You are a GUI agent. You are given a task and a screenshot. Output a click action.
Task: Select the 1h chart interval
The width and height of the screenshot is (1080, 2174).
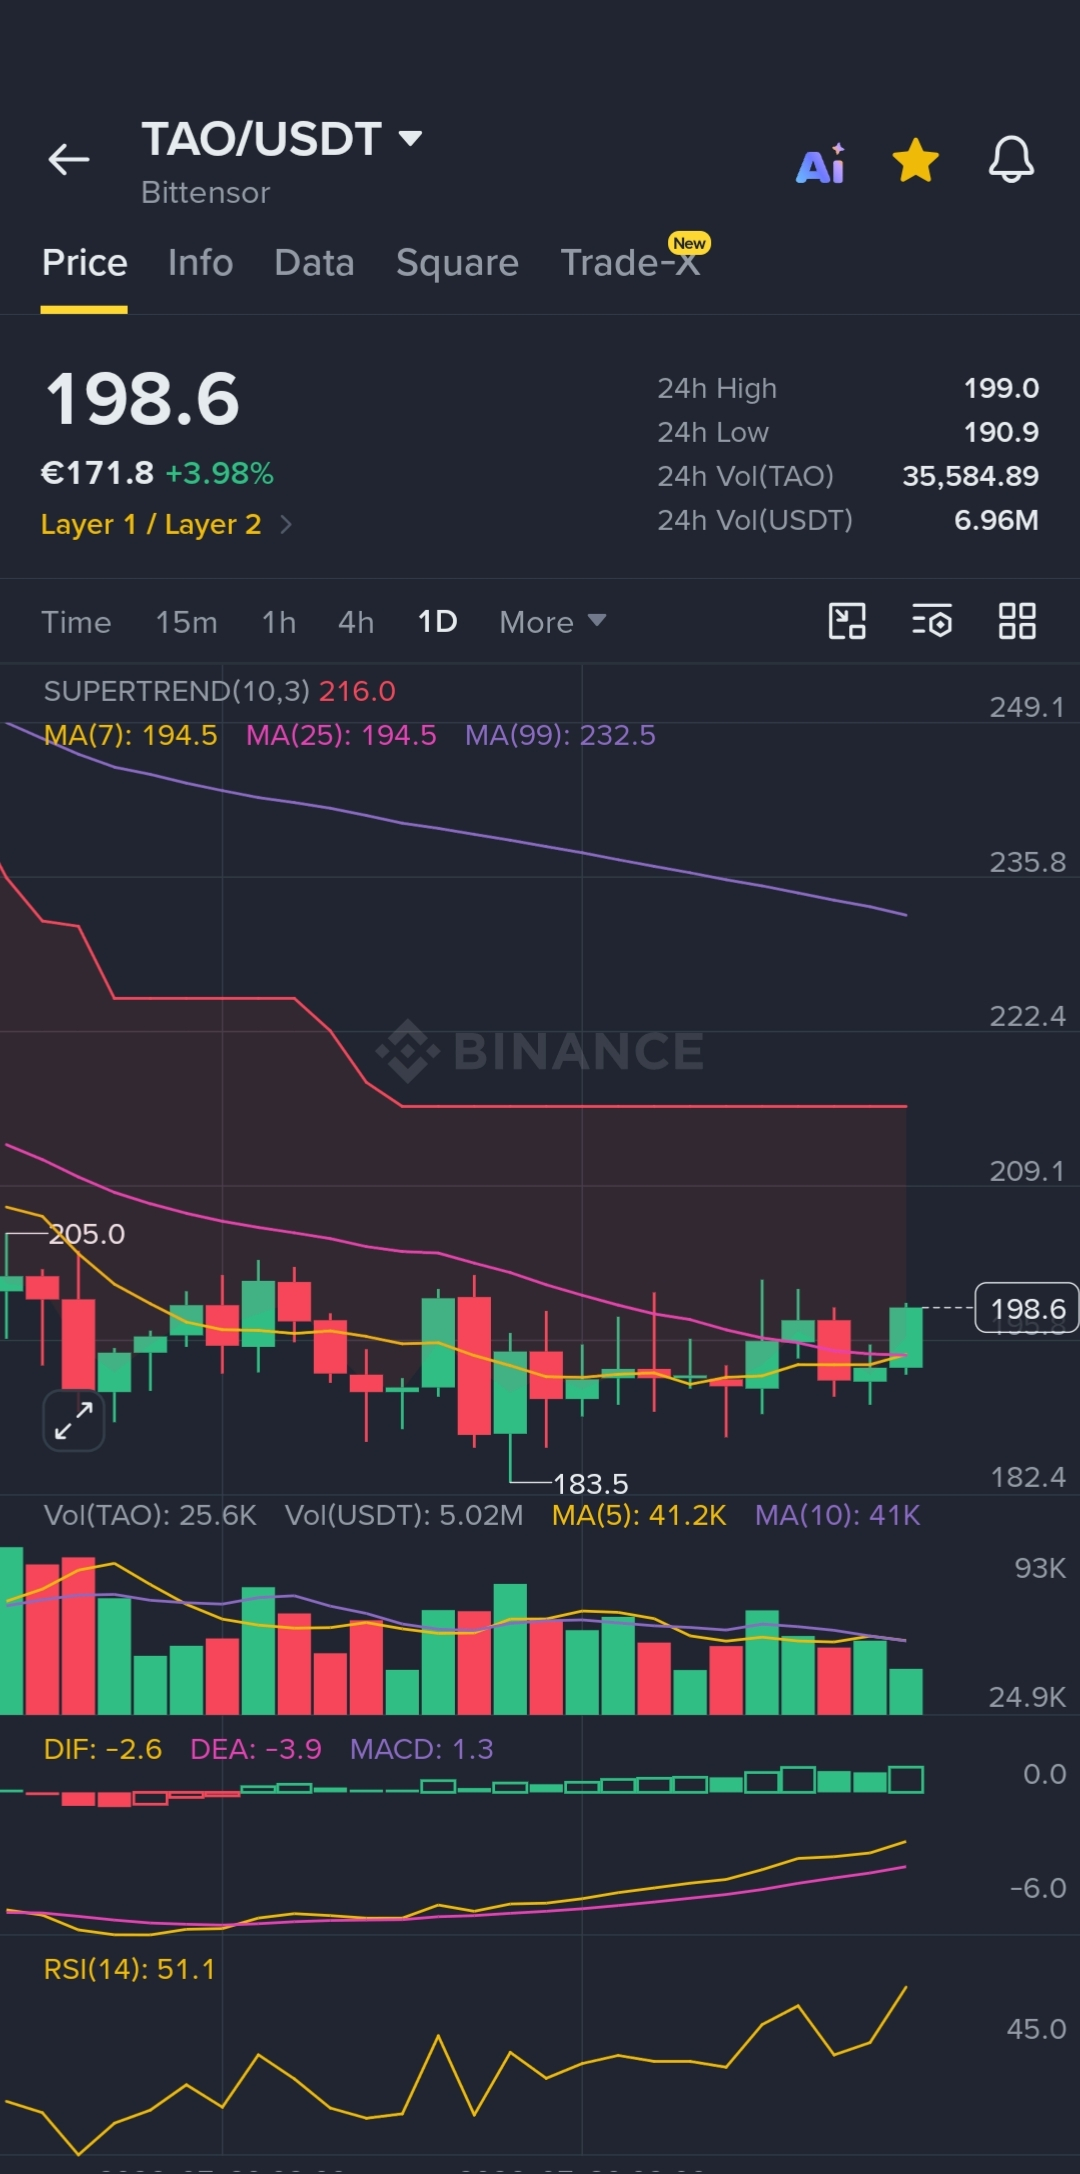point(279,622)
